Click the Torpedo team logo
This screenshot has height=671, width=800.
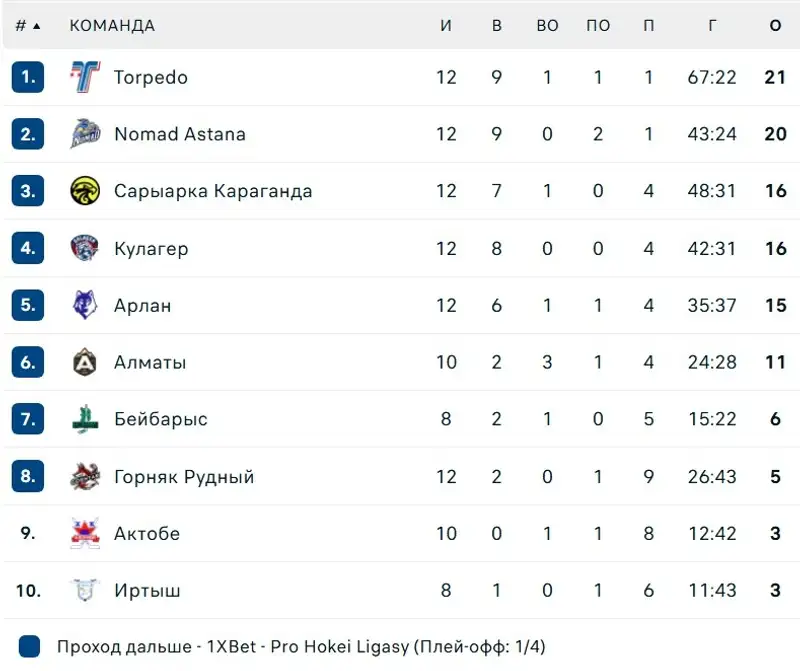pos(85,77)
